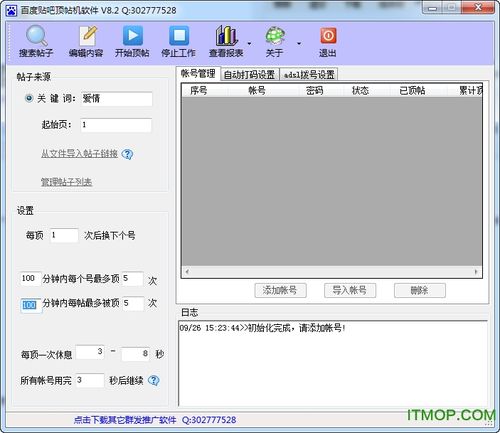Viewport: 500px width, 433px height.
Task: Click the 密码 column header
Action: (x=315, y=91)
